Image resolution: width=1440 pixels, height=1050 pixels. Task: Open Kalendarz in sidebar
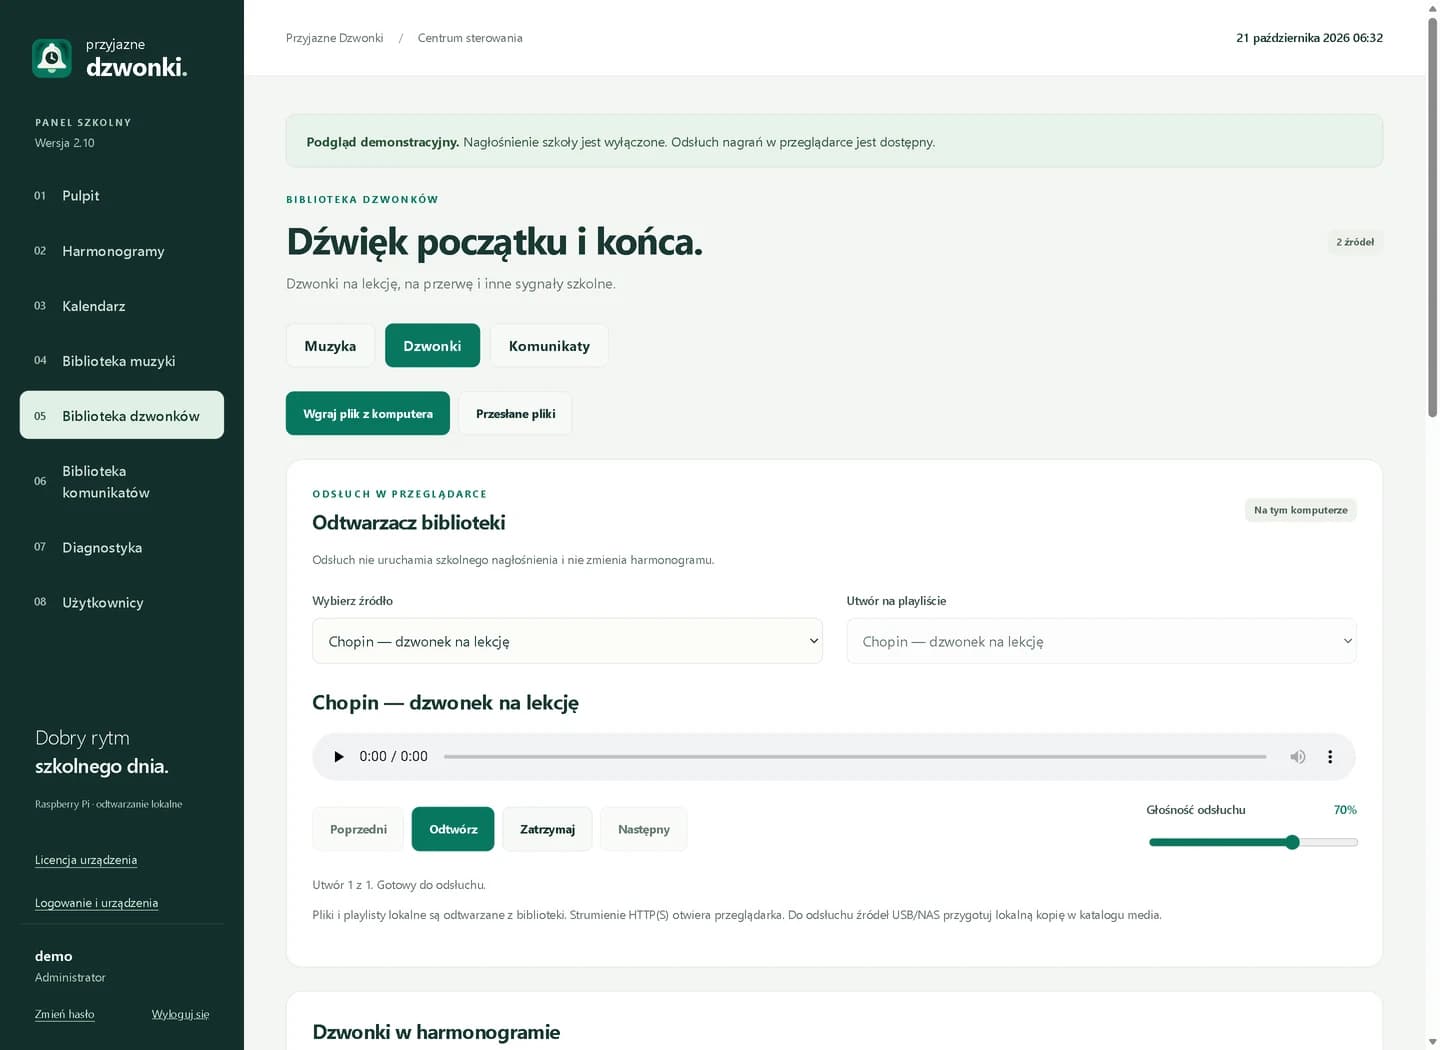(x=122, y=306)
